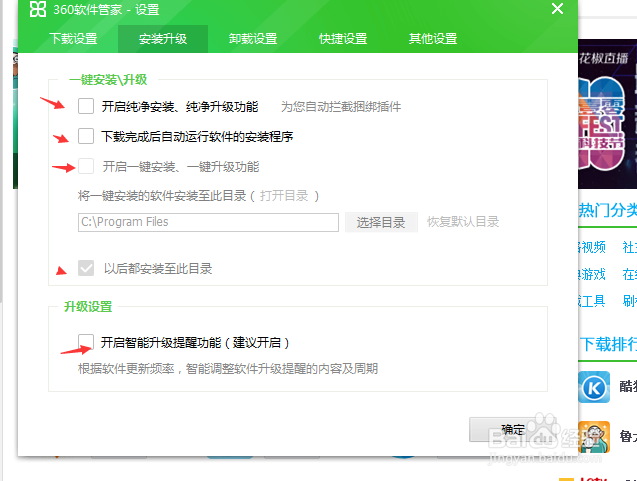
Task: Click the 游戏 category link behind dialog
Action: (592, 274)
